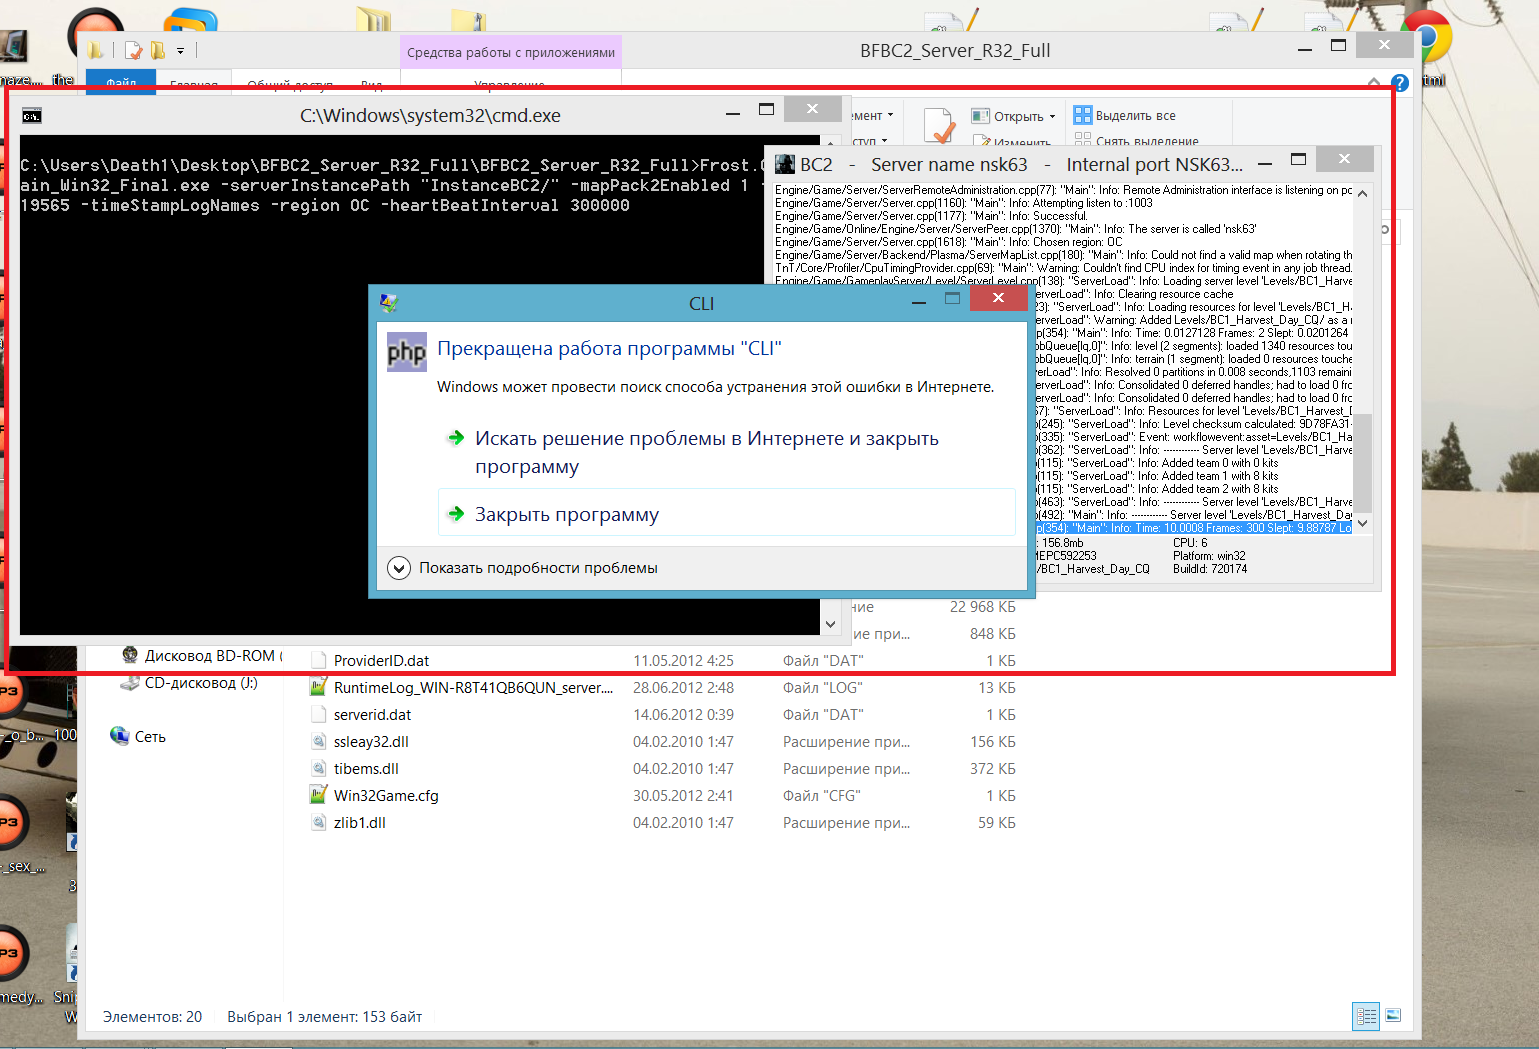The width and height of the screenshot is (1539, 1049).
Task: Click the 'Сеть' network icon in the sidebar
Action: coord(119,736)
